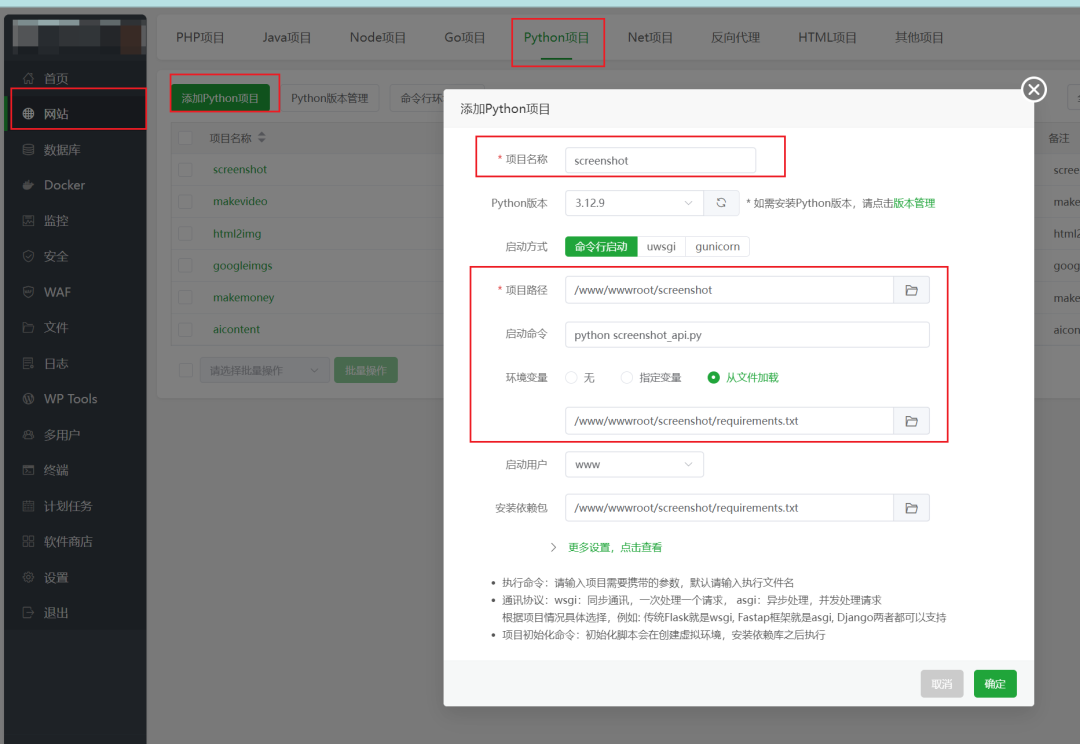Open the Python version 3.12.9 dropdown

634,203
